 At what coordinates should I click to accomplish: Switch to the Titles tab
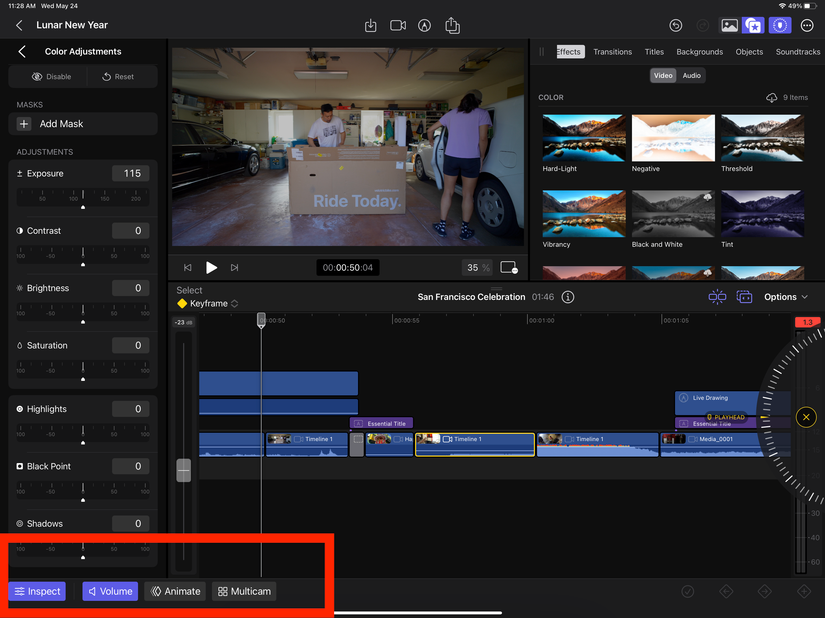[x=654, y=52]
